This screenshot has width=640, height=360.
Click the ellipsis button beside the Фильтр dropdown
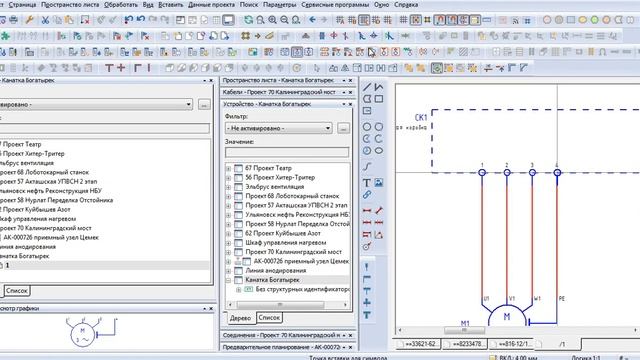pyautogui.click(x=343, y=128)
